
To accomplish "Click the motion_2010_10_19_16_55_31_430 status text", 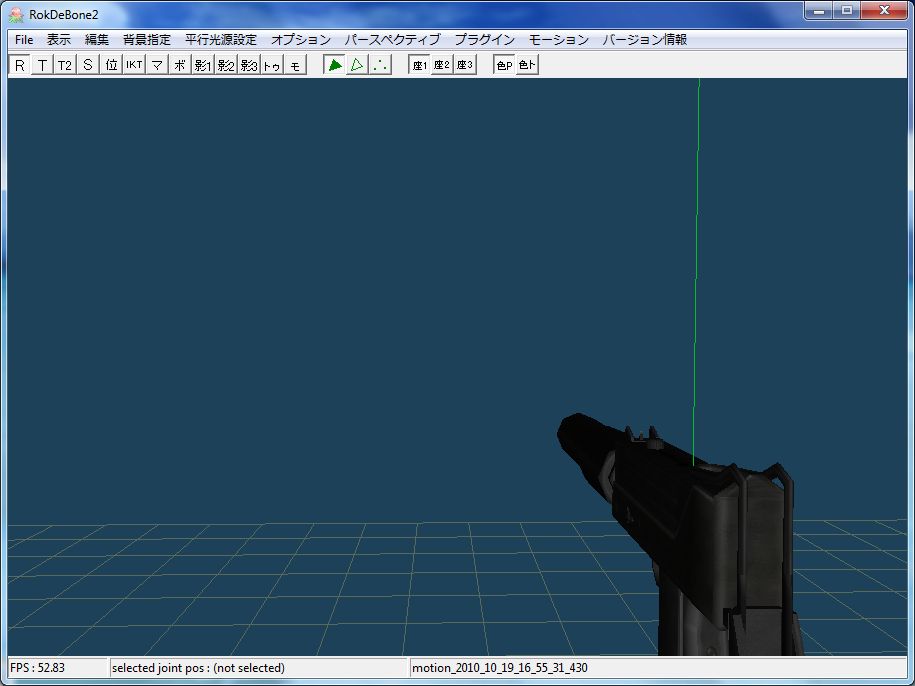I will tap(500, 668).
